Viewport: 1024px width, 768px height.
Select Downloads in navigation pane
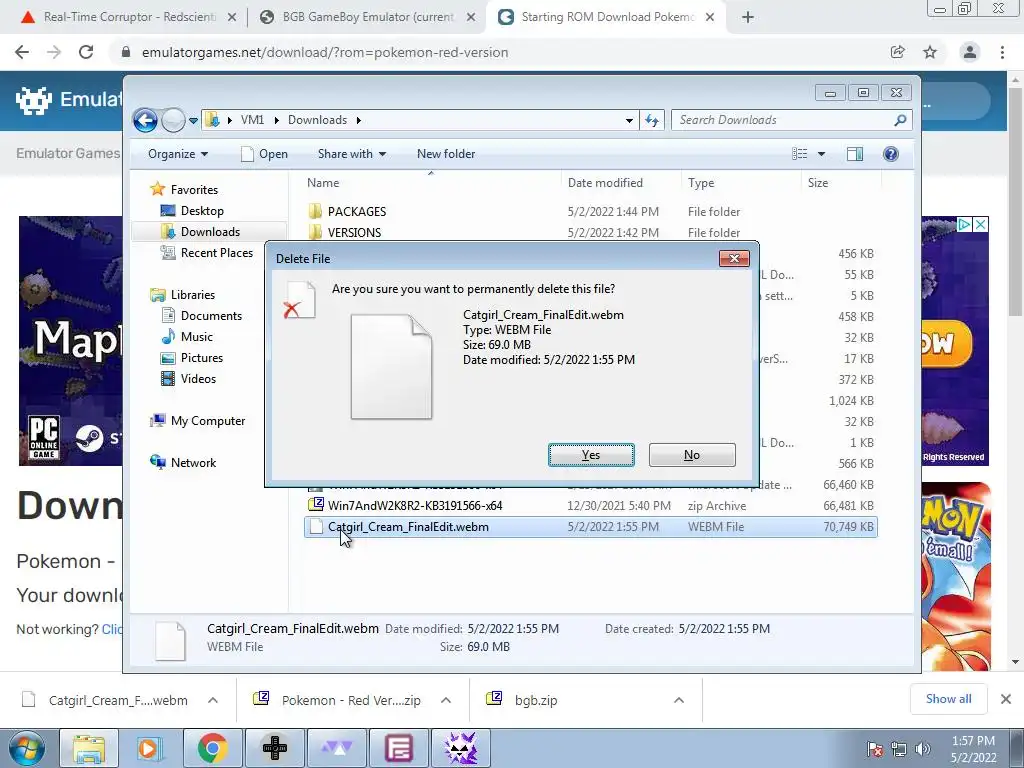(x=210, y=232)
